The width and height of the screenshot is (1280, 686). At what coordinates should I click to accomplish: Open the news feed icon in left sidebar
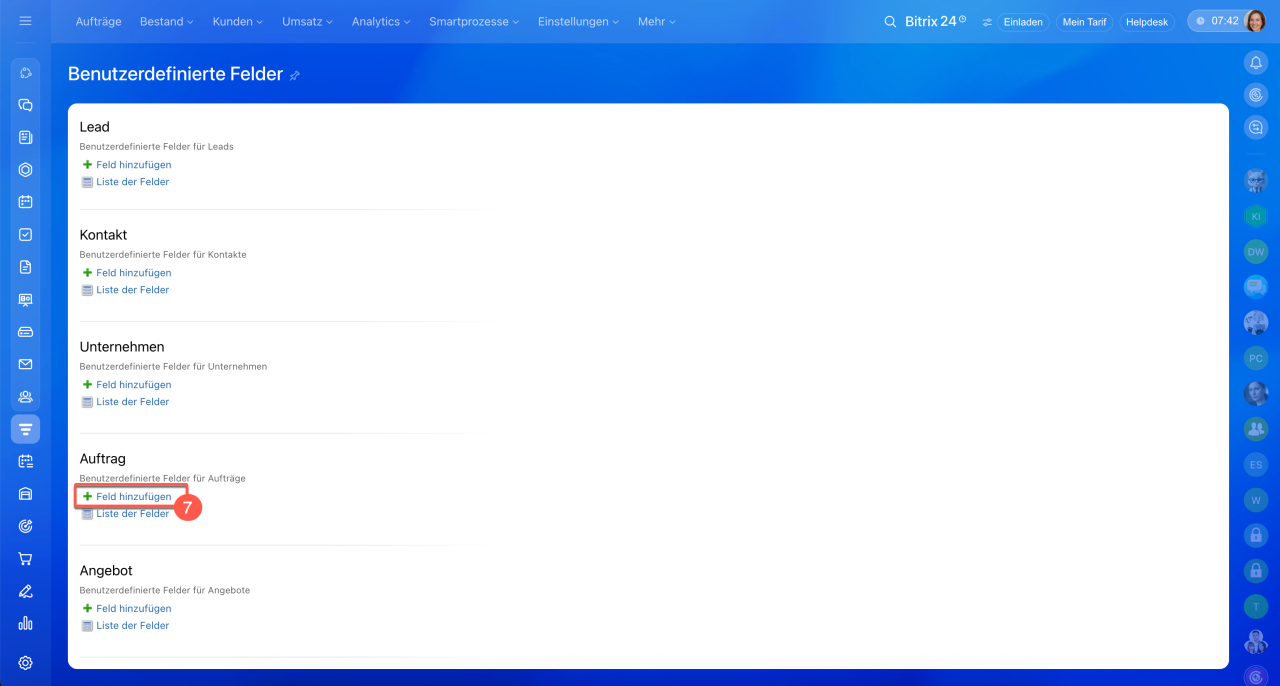pos(26,137)
